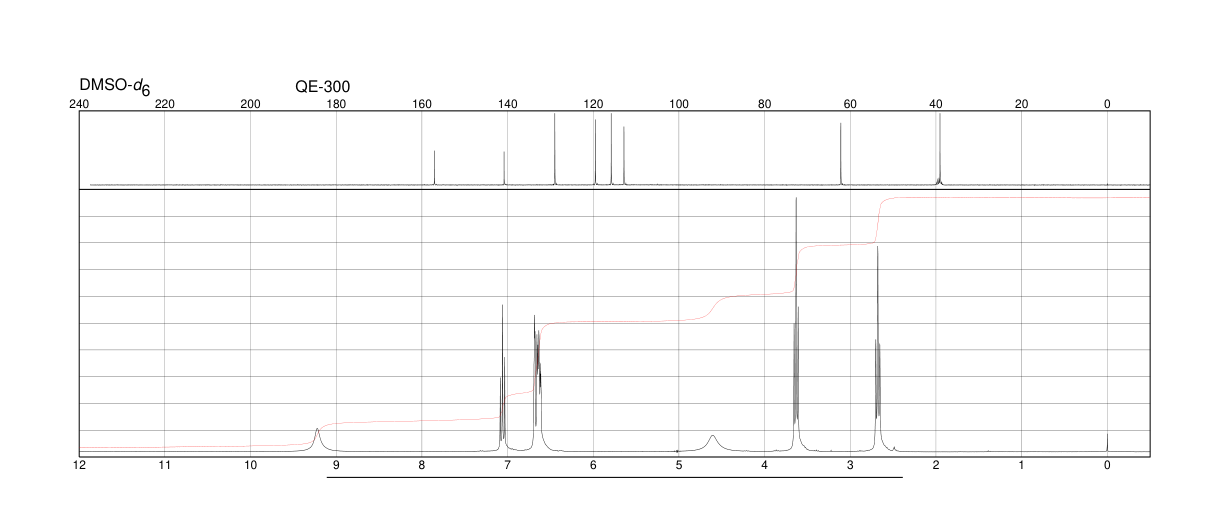The width and height of the screenshot is (1224, 528).
Task: Select the 0 tick on the carbon axis
Action: pyautogui.click(x=1107, y=104)
